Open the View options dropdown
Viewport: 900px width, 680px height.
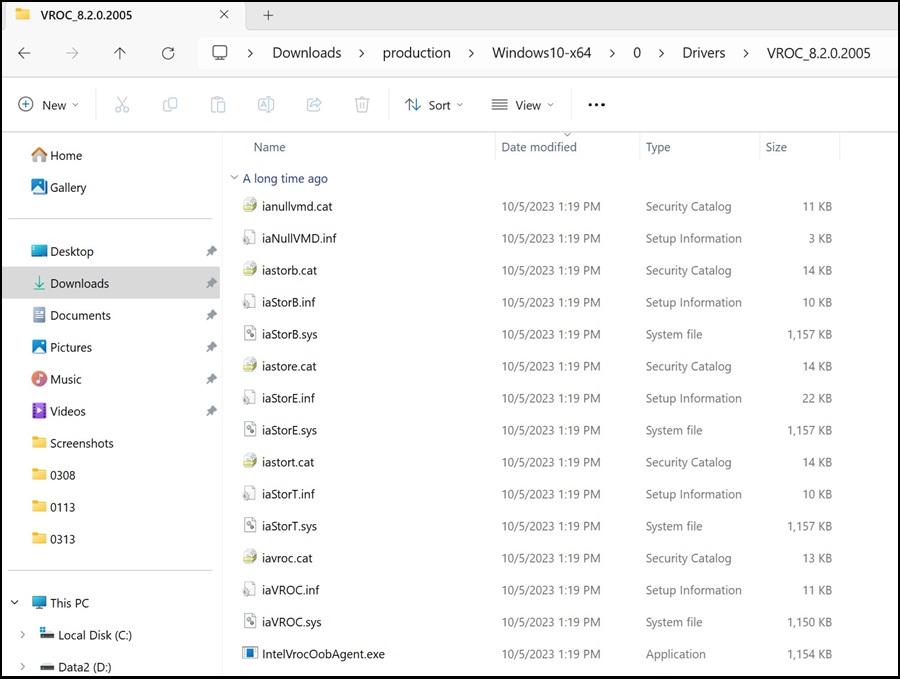[x=522, y=104]
